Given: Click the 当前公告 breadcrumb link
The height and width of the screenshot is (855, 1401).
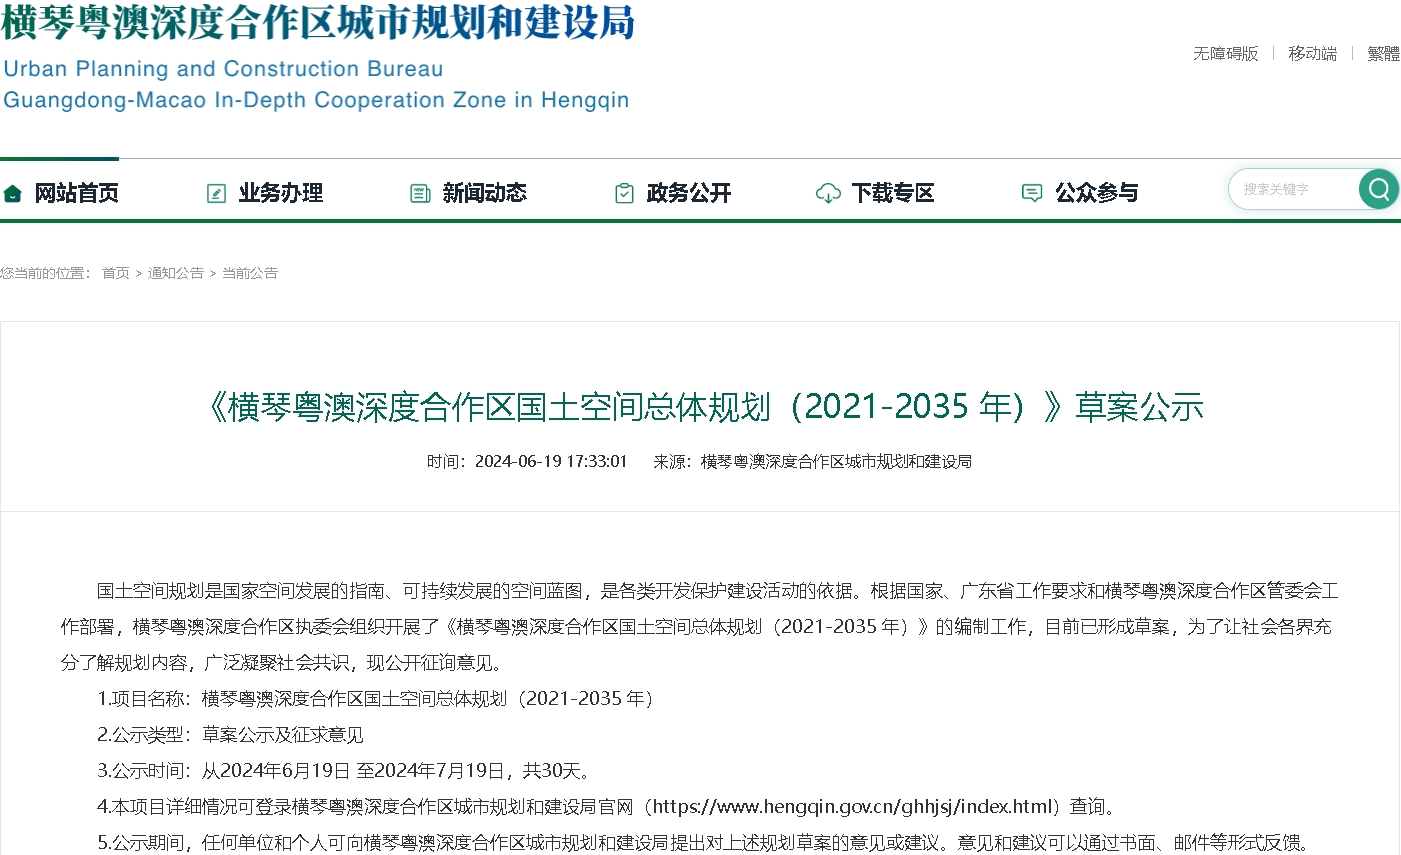Looking at the screenshot, I should [x=250, y=273].
